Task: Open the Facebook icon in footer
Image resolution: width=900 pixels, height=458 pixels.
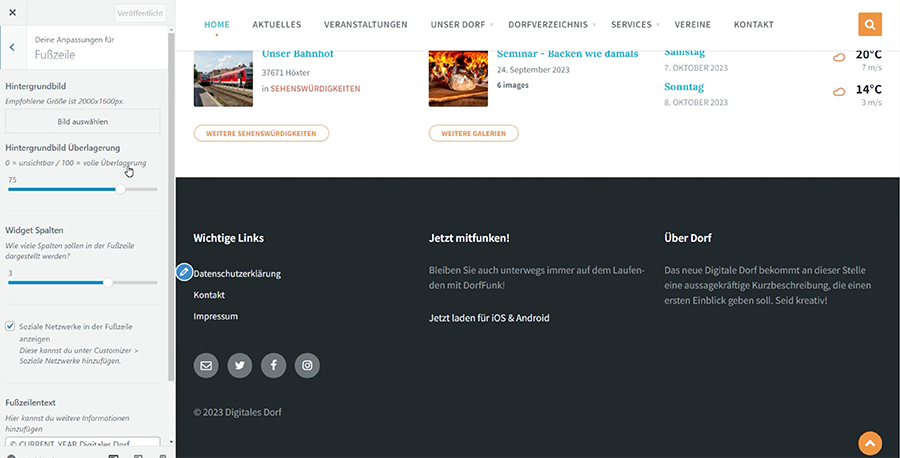Action: click(x=273, y=366)
